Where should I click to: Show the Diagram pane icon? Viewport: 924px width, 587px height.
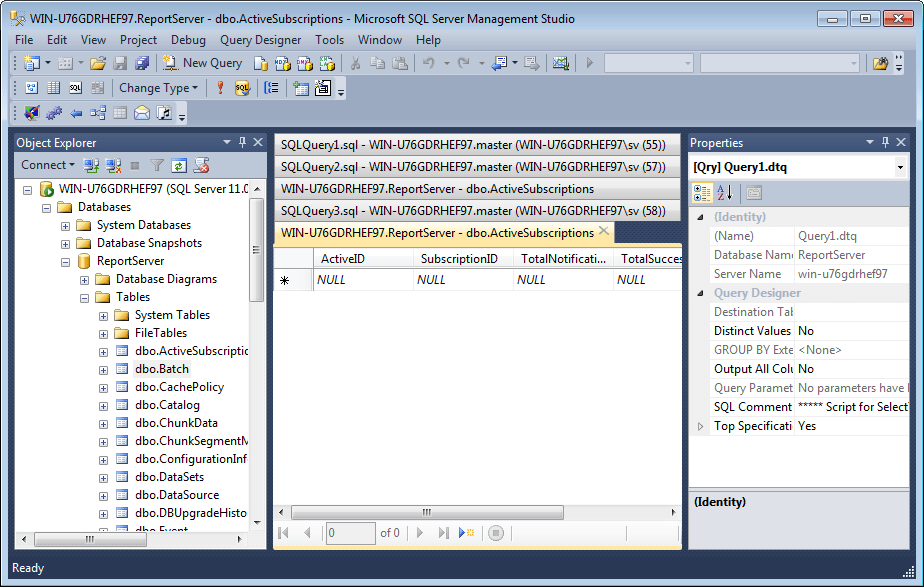tap(30, 89)
